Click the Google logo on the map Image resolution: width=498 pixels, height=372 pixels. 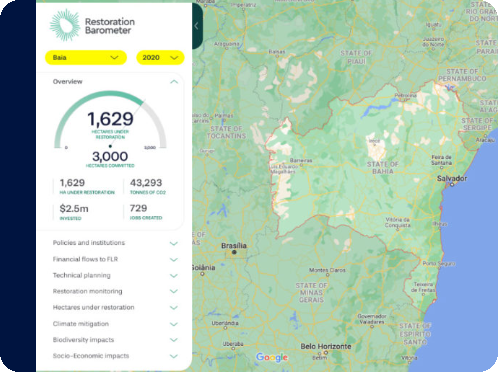coord(272,357)
